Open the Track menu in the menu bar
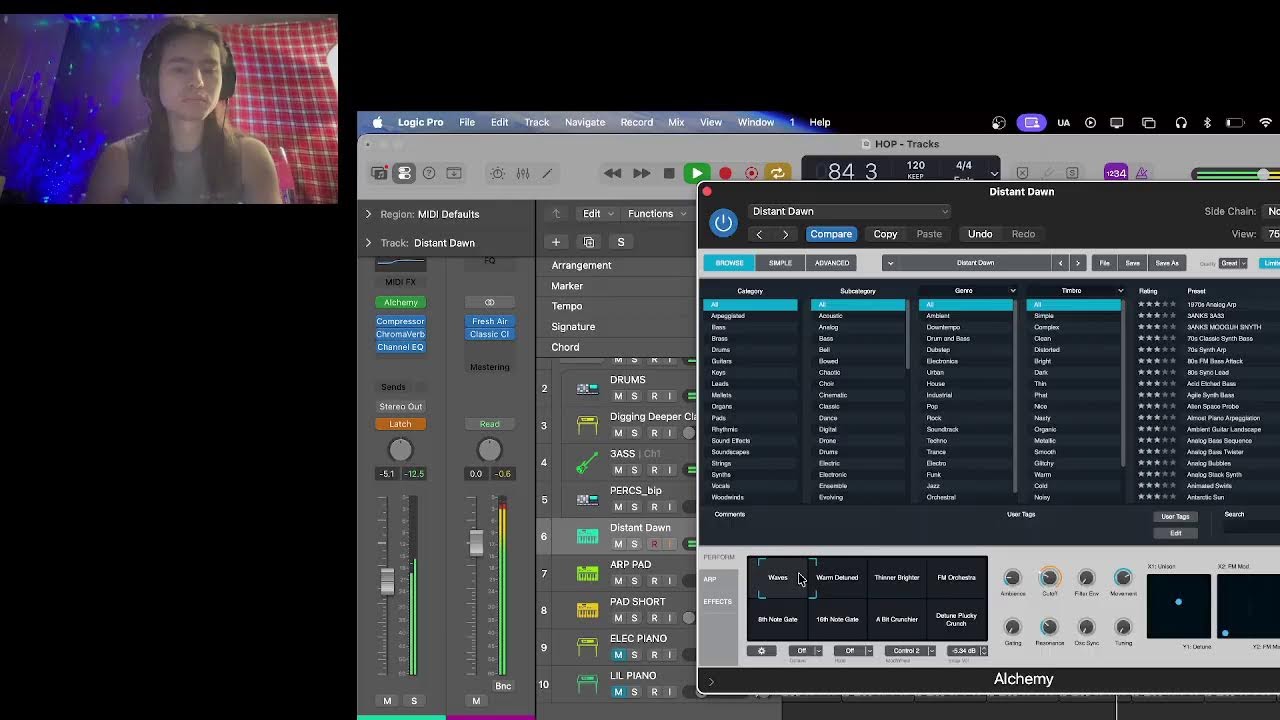 click(x=537, y=122)
